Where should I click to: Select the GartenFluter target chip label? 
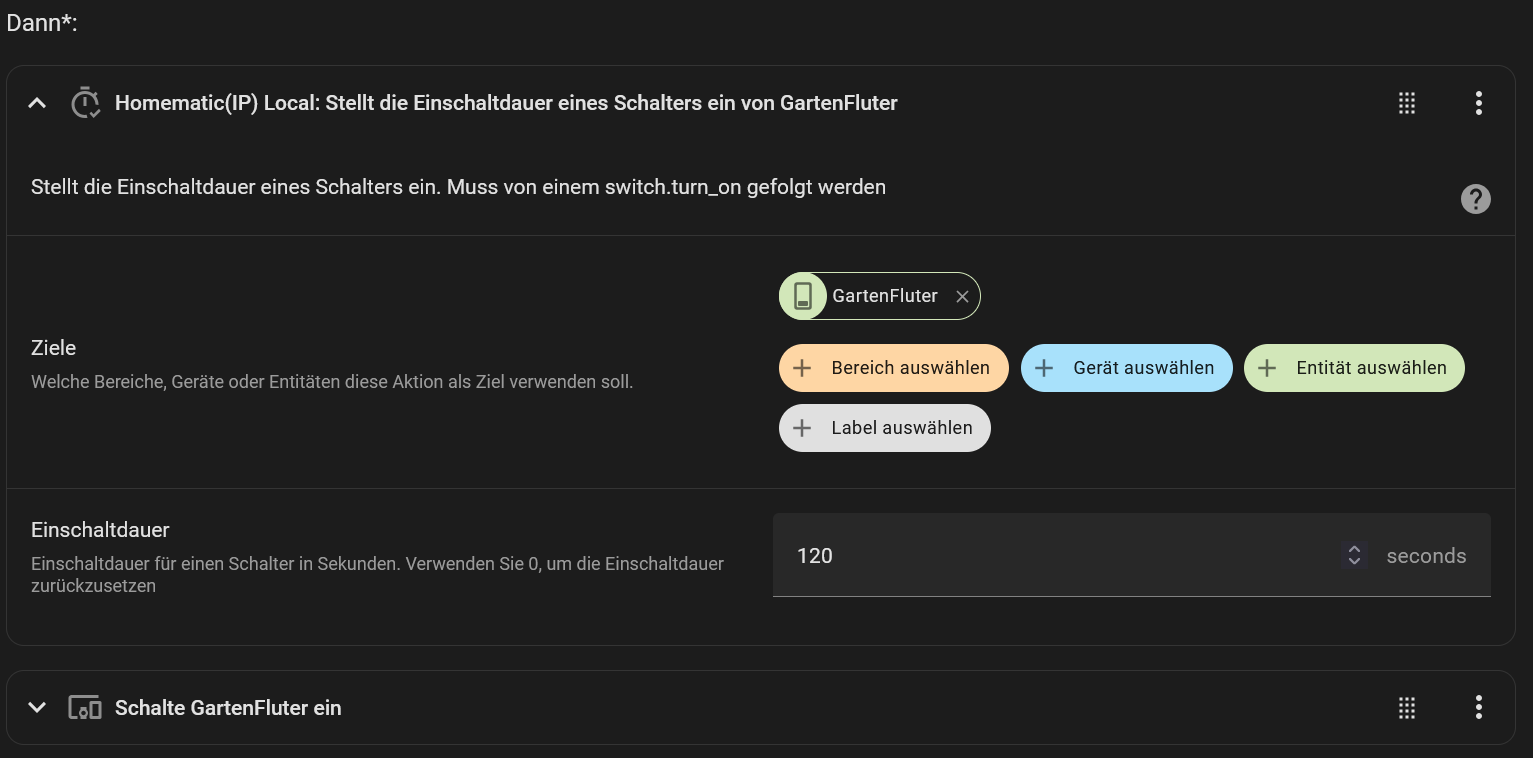pyautogui.click(x=884, y=296)
